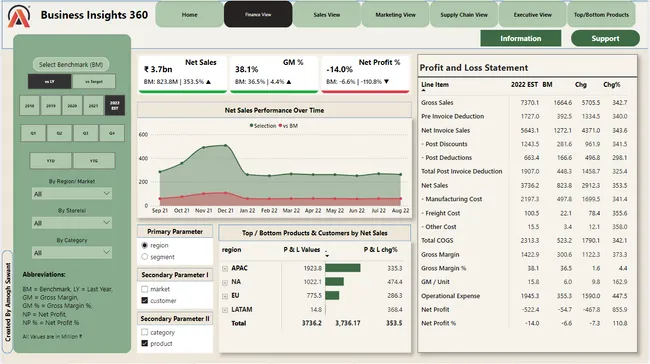Open the Finance View tab

pos(258,15)
